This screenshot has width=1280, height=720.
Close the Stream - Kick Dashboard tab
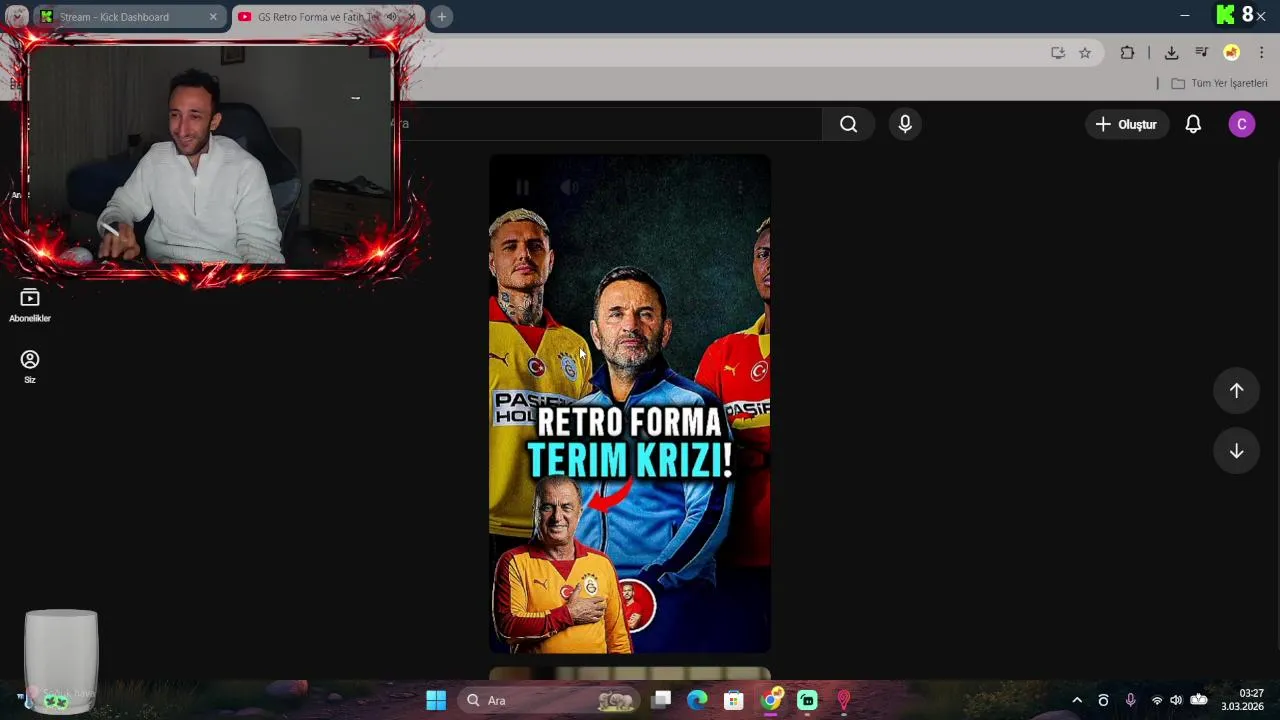(x=213, y=17)
